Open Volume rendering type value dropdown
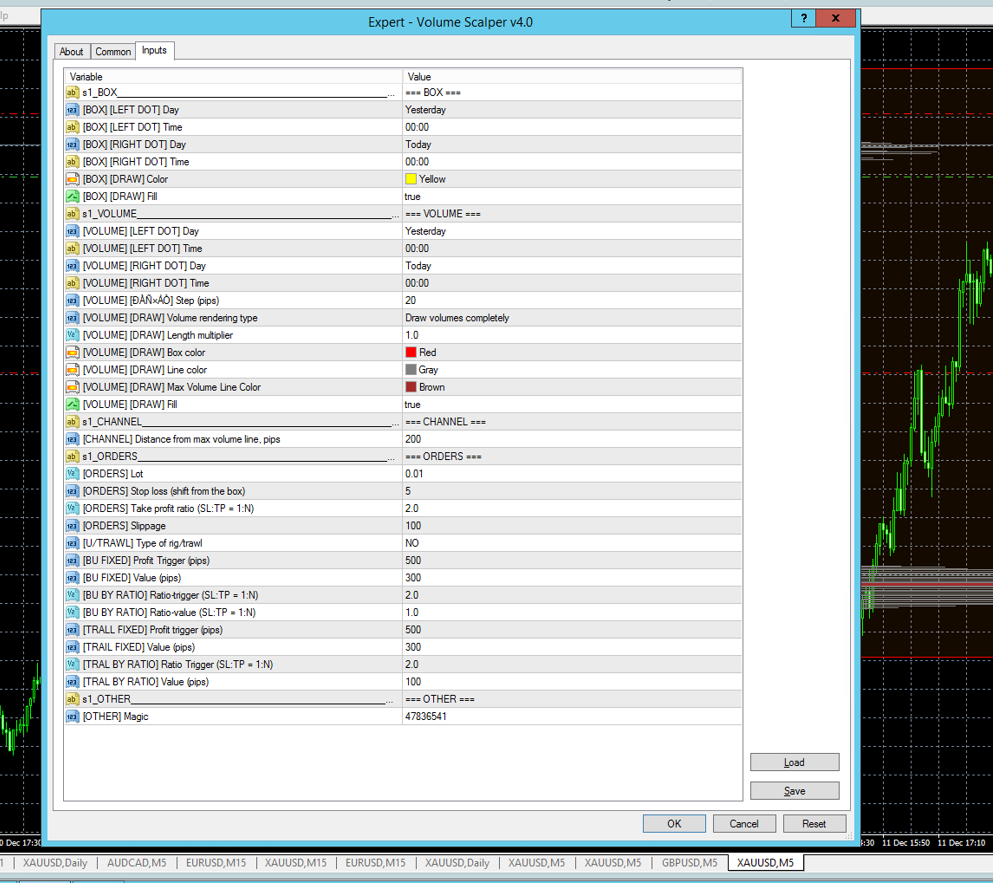Image resolution: width=993 pixels, height=883 pixels. click(x=457, y=318)
